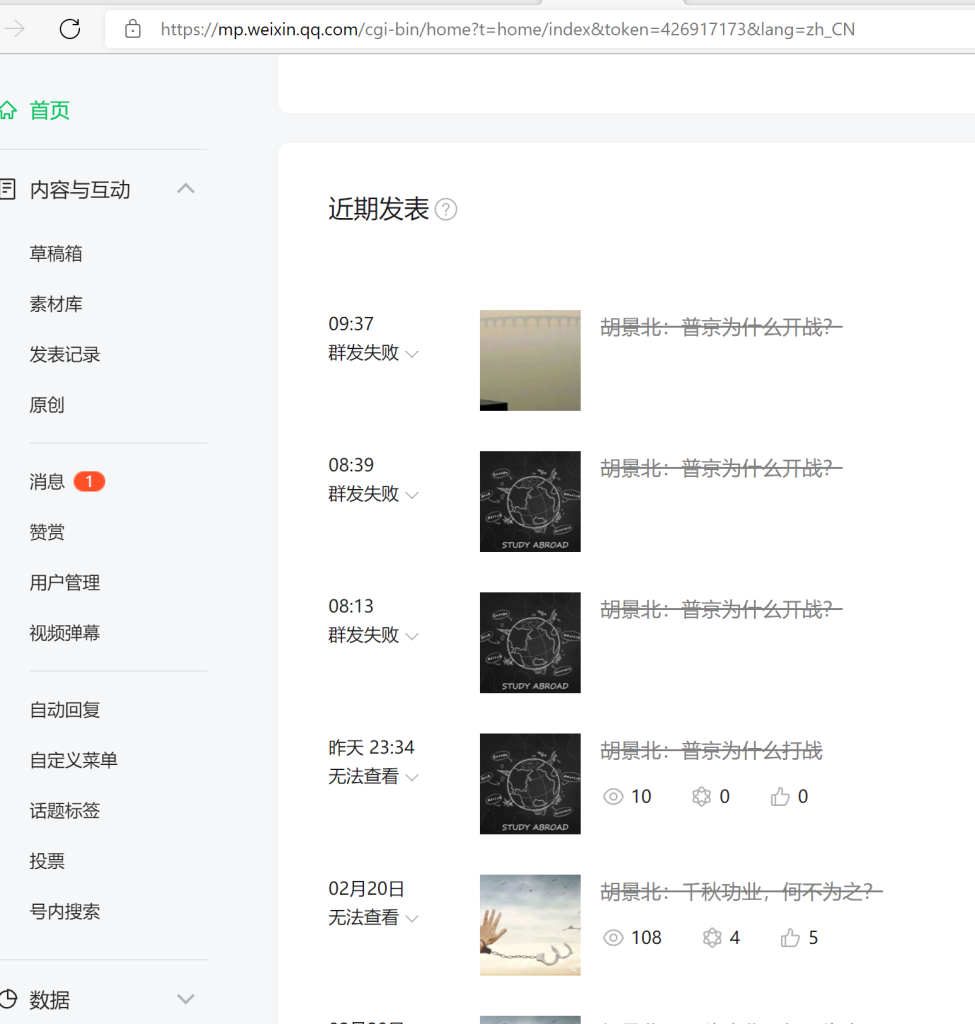This screenshot has width=975, height=1024.
Task: Open 自定义菜单
Action: pyautogui.click(x=74, y=760)
